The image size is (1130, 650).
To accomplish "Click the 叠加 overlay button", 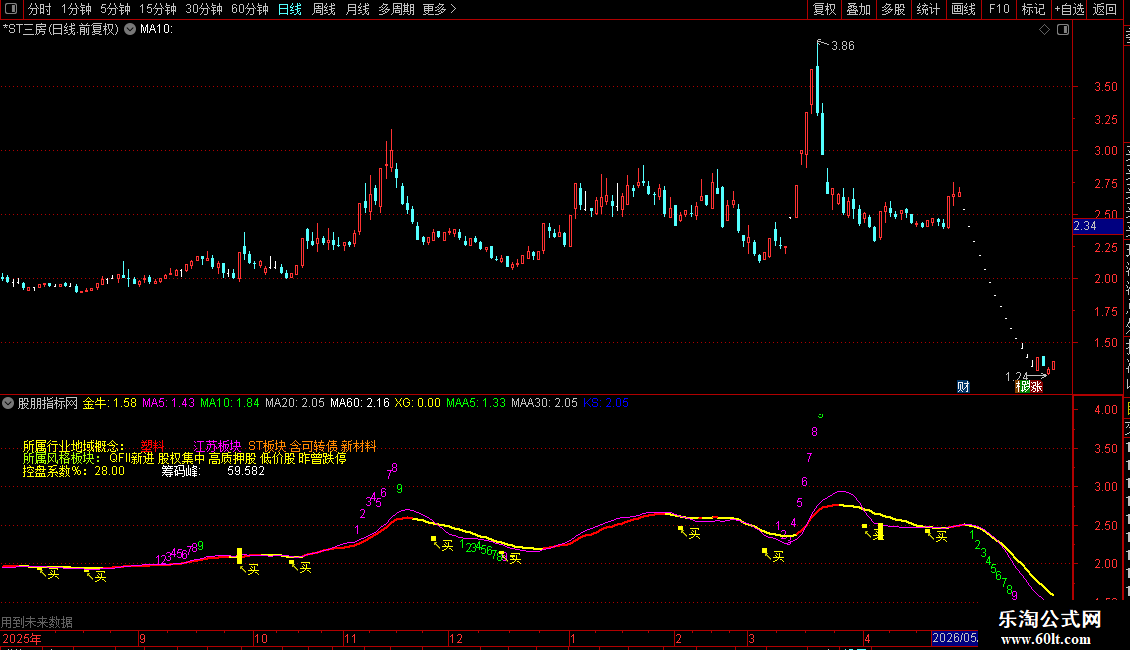I will pyautogui.click(x=858, y=9).
